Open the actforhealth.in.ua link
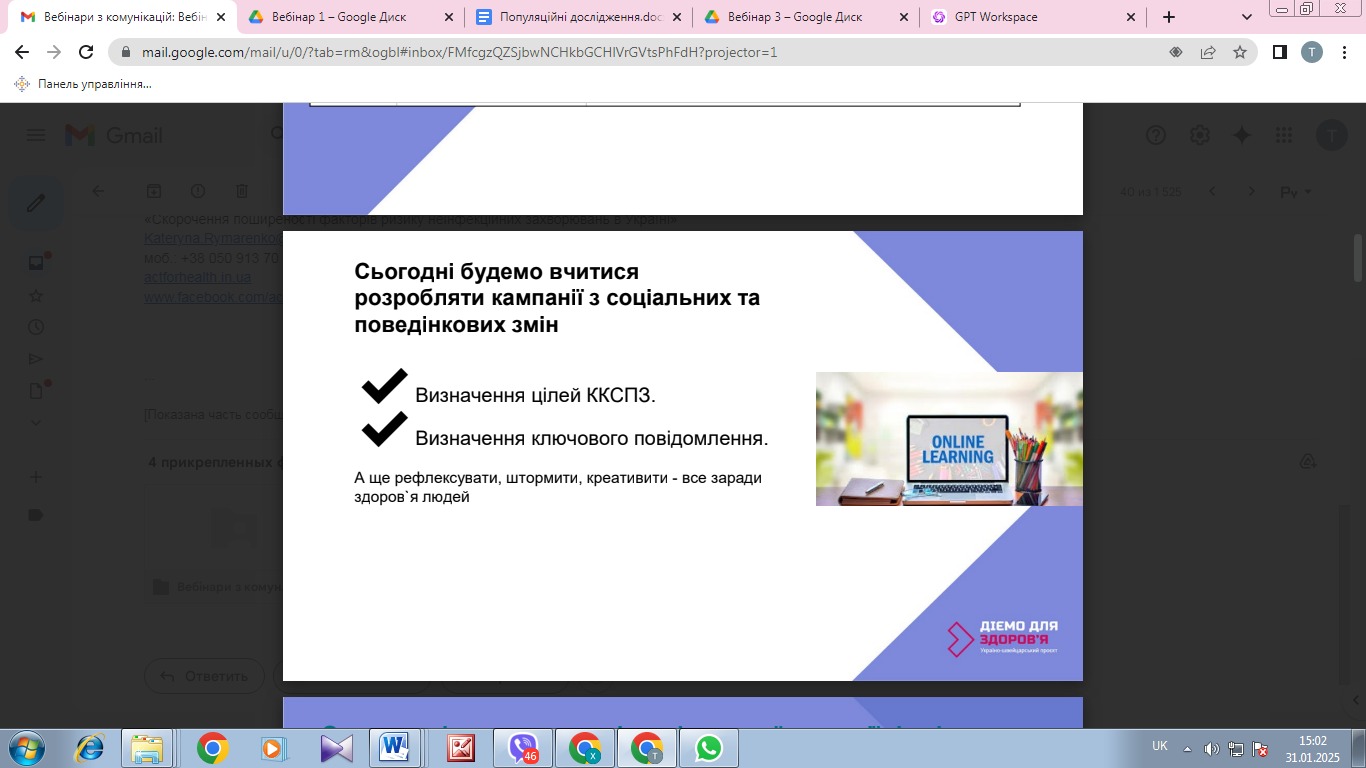 [197, 277]
